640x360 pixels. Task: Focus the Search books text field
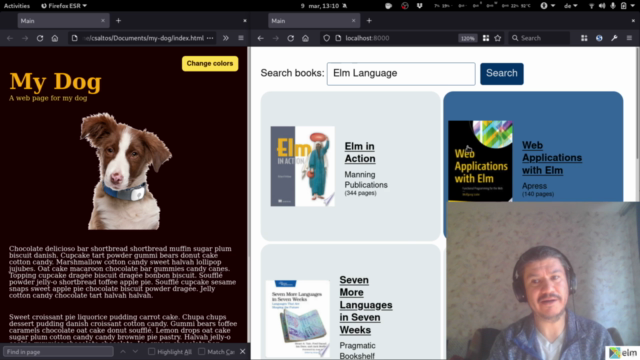click(401, 73)
